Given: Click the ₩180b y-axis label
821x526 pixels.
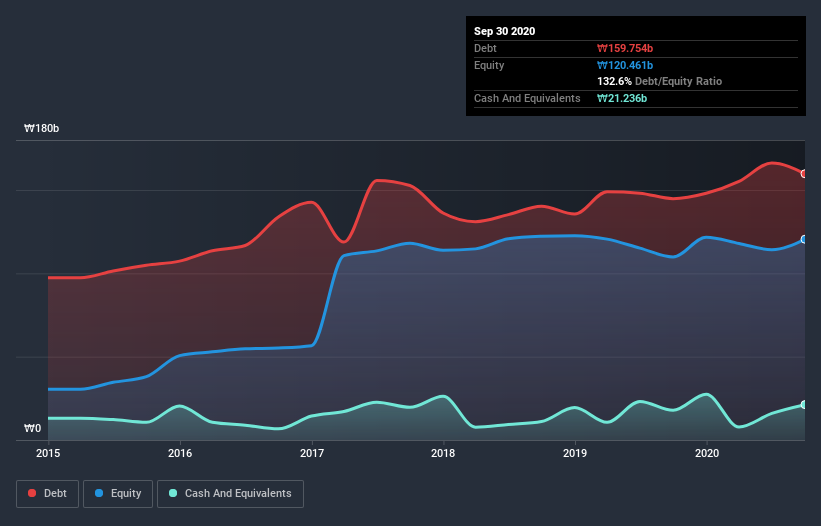Looking at the screenshot, I should pos(42,128).
